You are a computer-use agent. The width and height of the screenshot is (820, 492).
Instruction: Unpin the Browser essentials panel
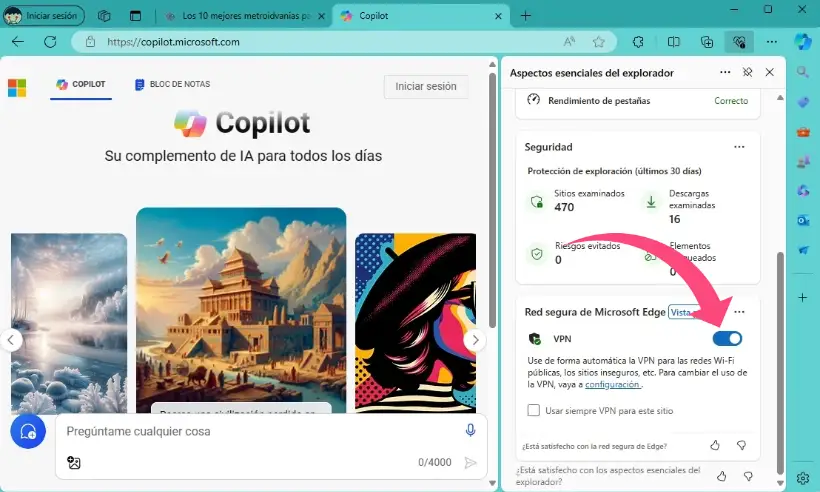(x=747, y=72)
